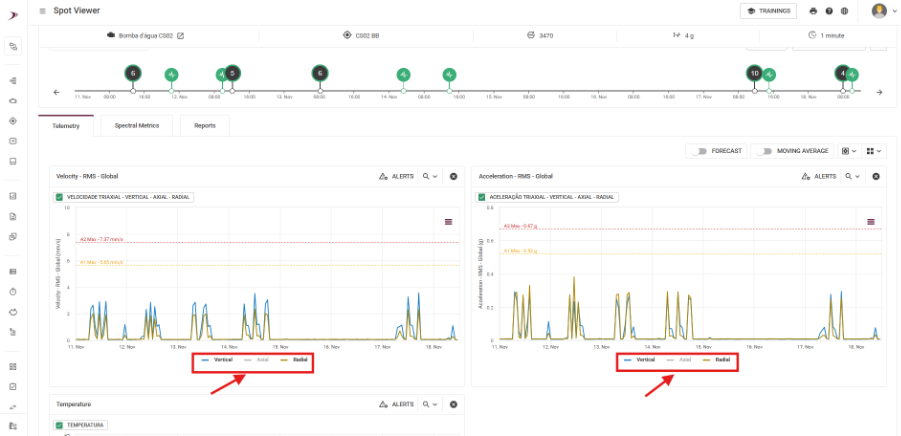Click the globe language icon

click(845, 11)
